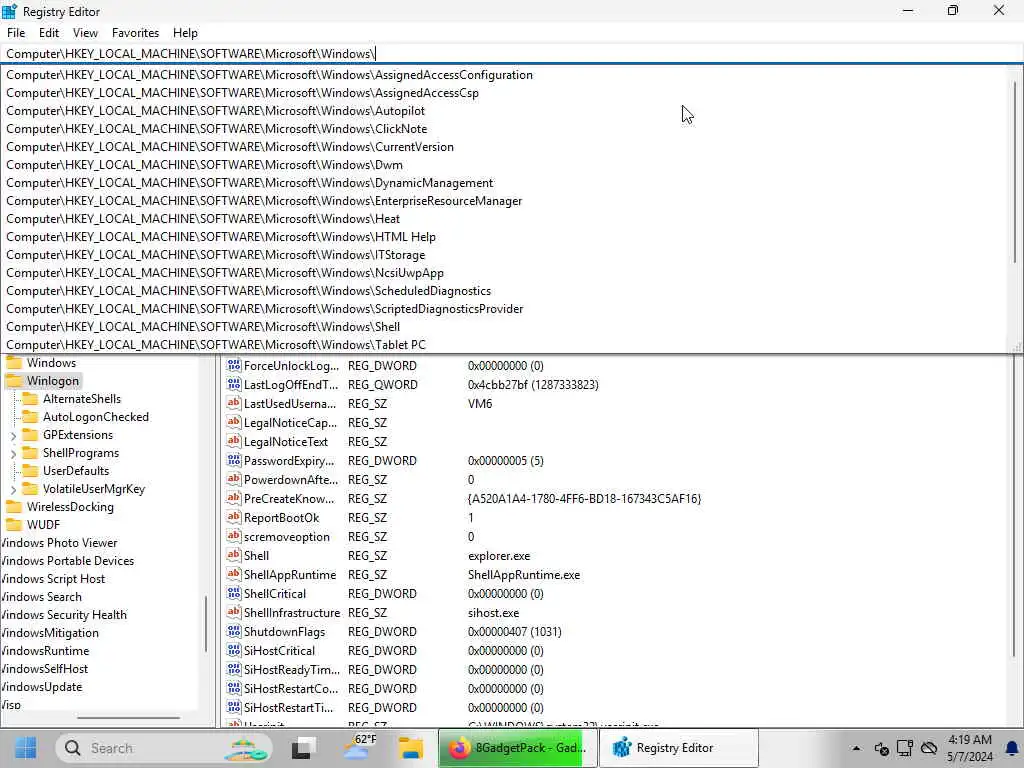Select the SiHostCritical value name
This screenshot has height=768, width=1024.
coord(279,650)
